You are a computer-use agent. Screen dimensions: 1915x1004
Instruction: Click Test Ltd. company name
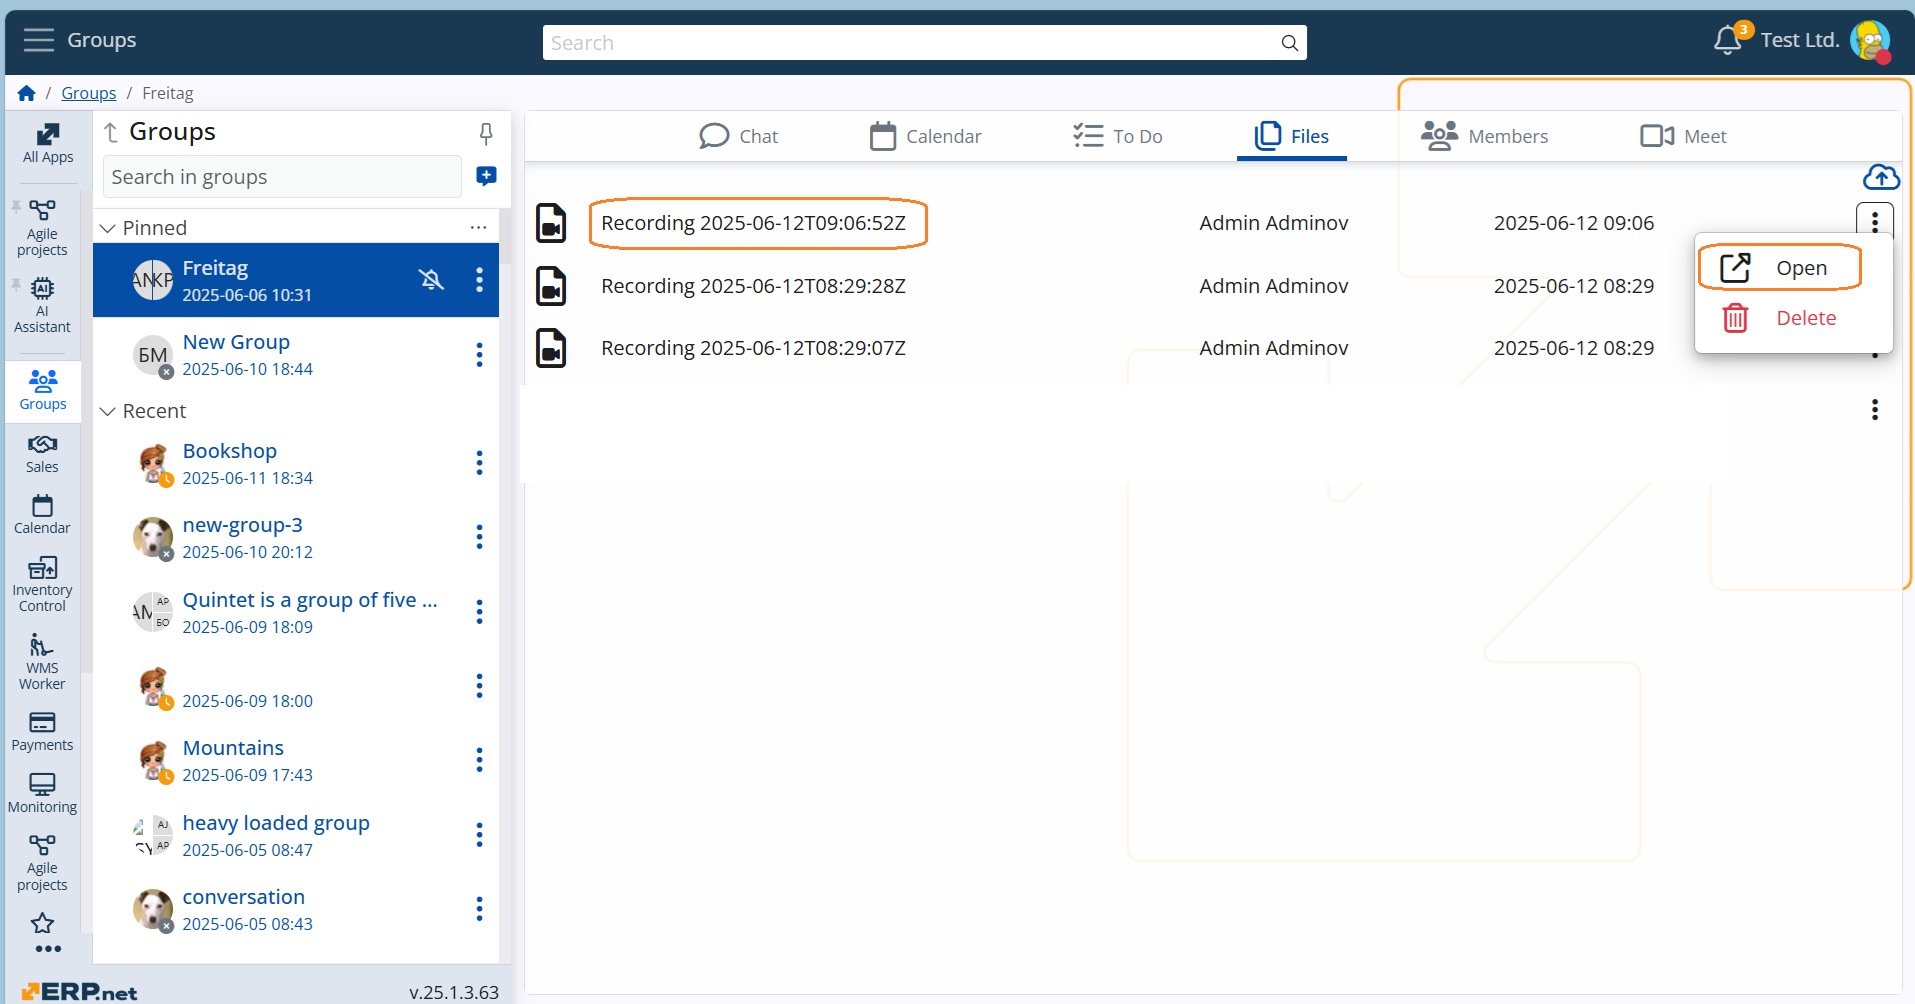point(1799,40)
